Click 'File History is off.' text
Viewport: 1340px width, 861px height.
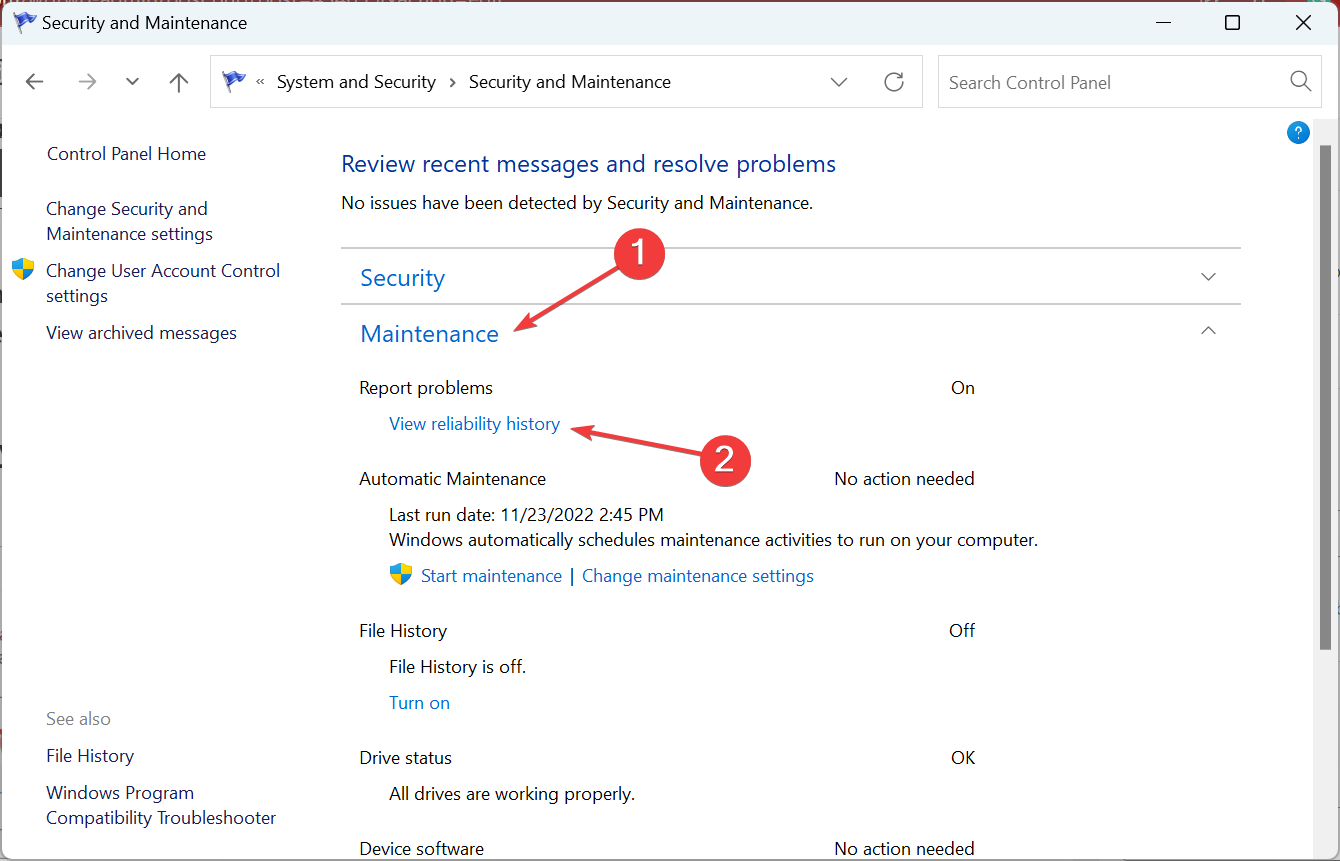coord(457,667)
